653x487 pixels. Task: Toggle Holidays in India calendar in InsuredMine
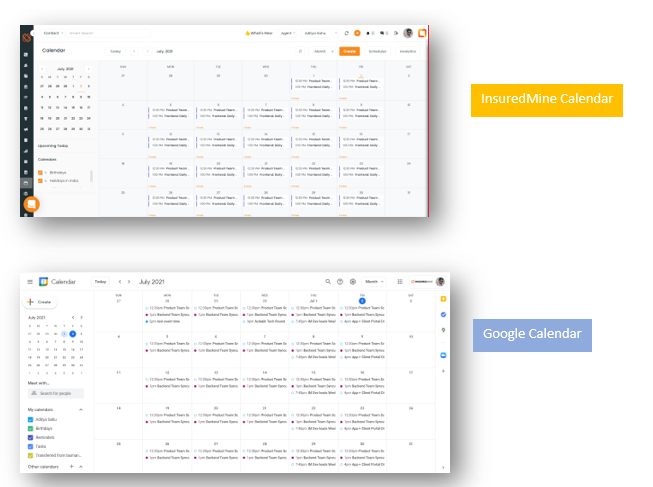pos(40,181)
